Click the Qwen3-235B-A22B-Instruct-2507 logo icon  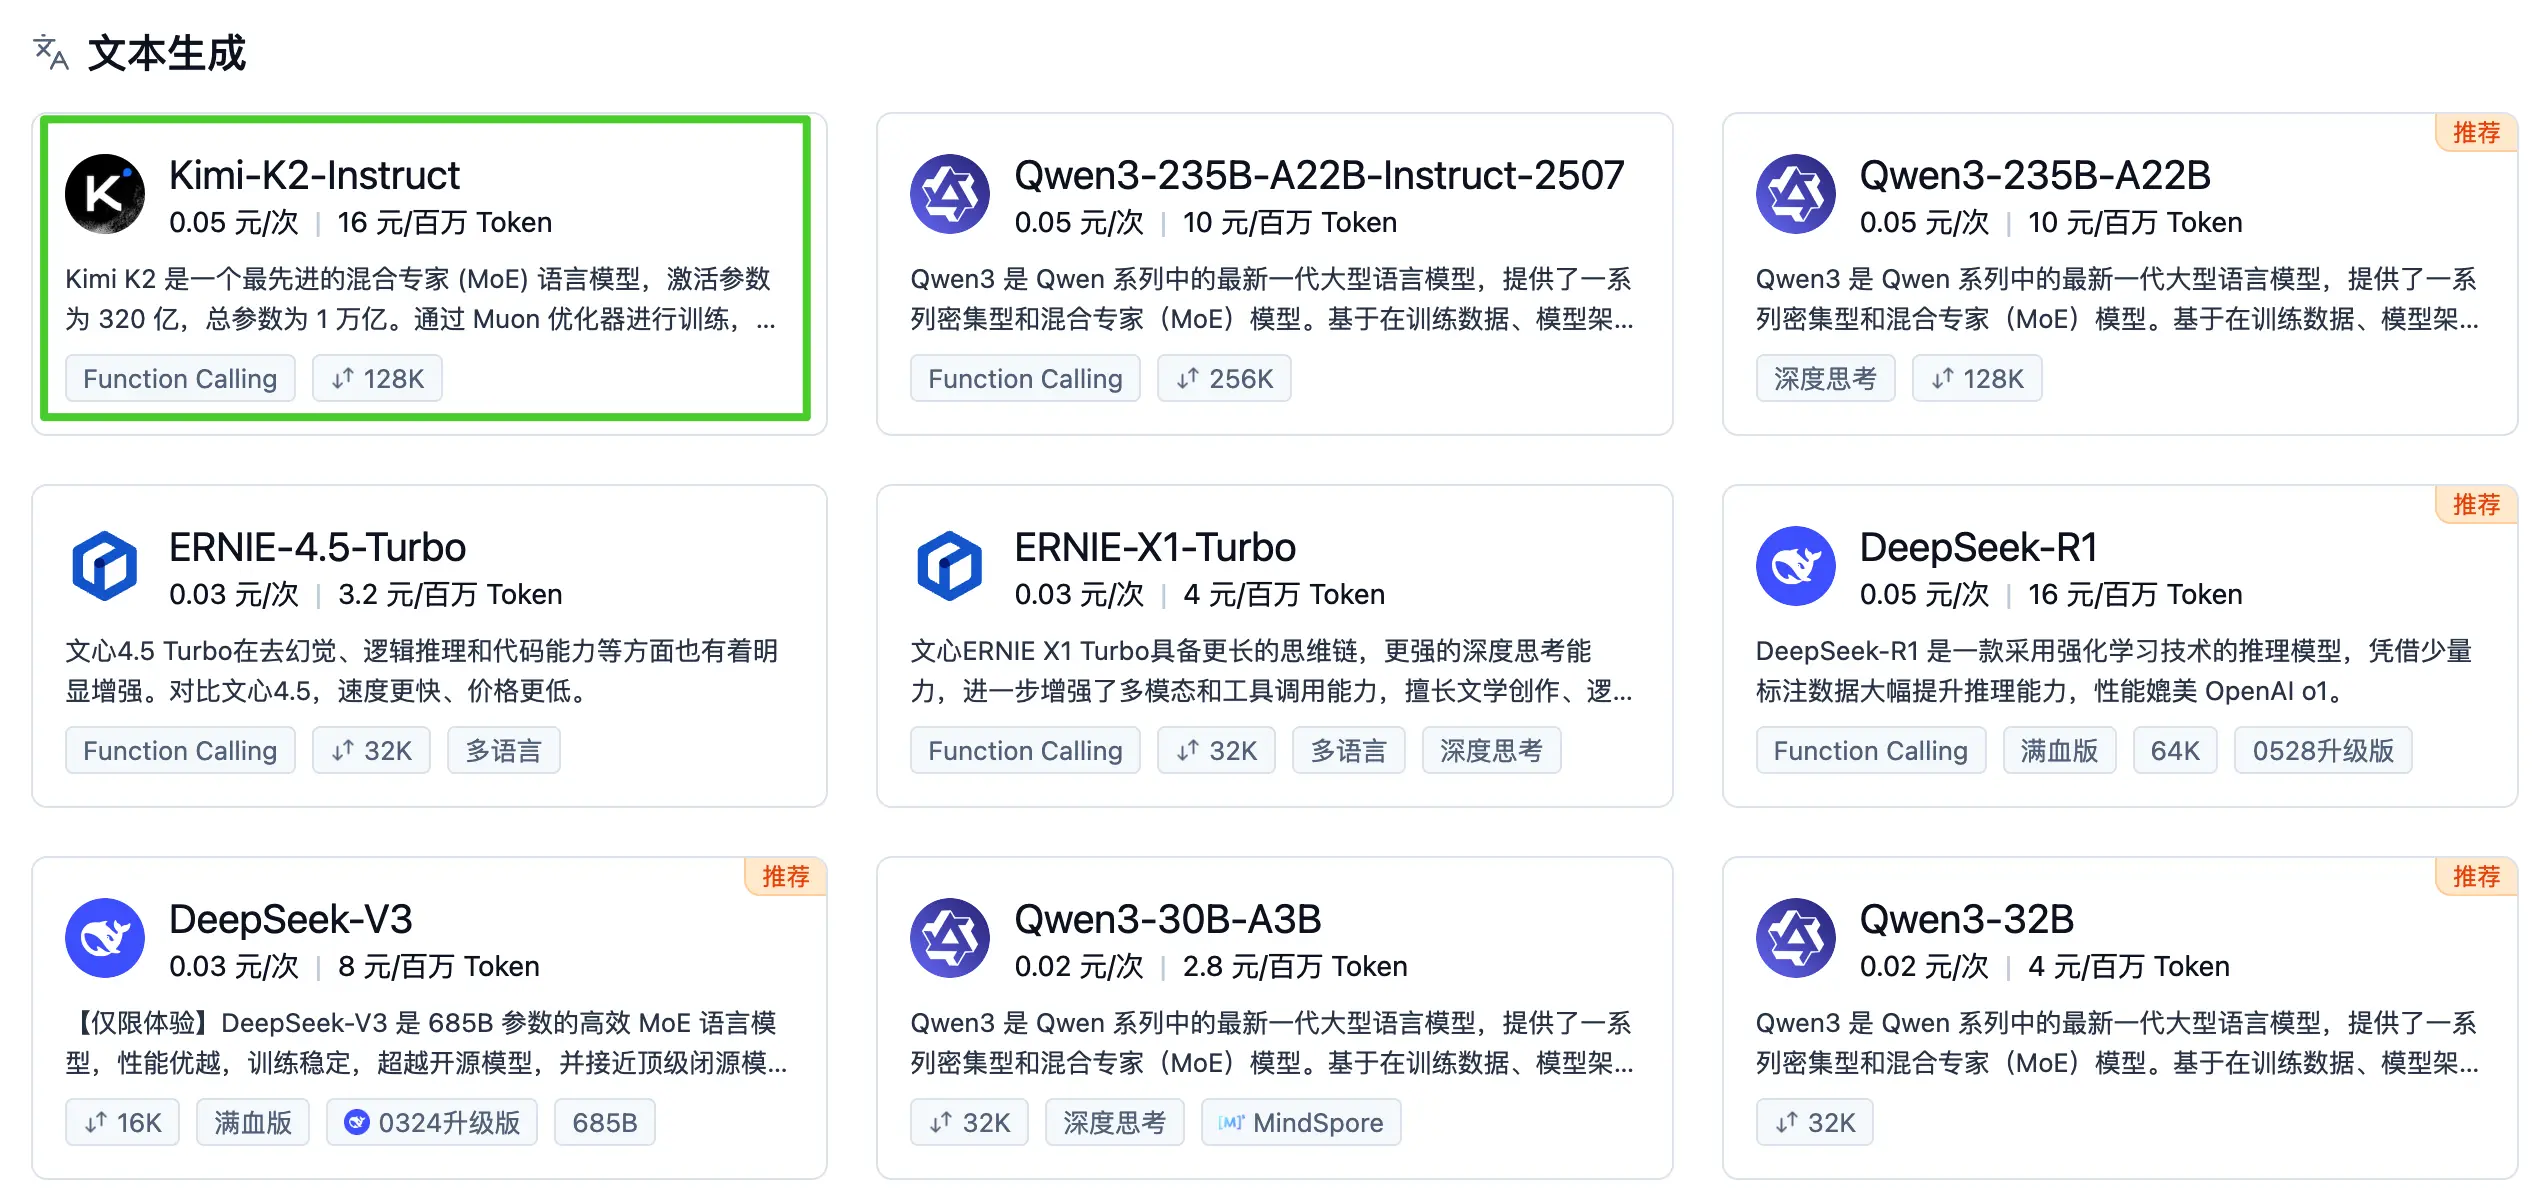(x=950, y=194)
